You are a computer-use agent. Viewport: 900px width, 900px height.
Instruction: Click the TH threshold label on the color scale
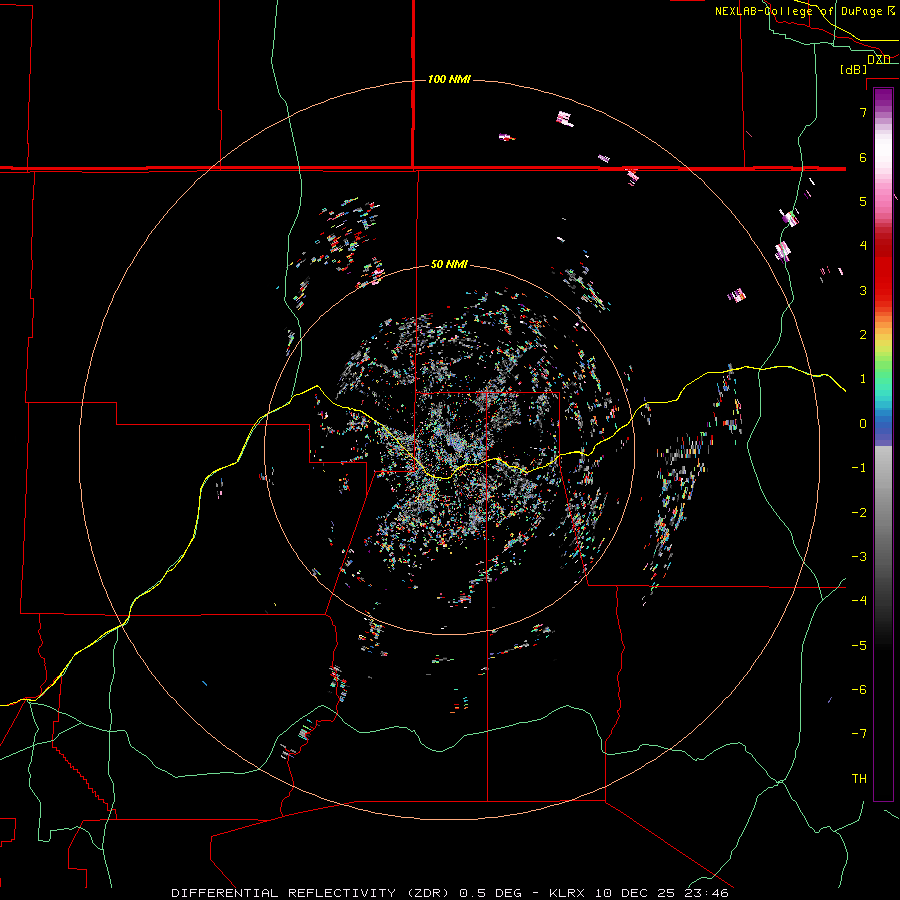click(x=859, y=779)
